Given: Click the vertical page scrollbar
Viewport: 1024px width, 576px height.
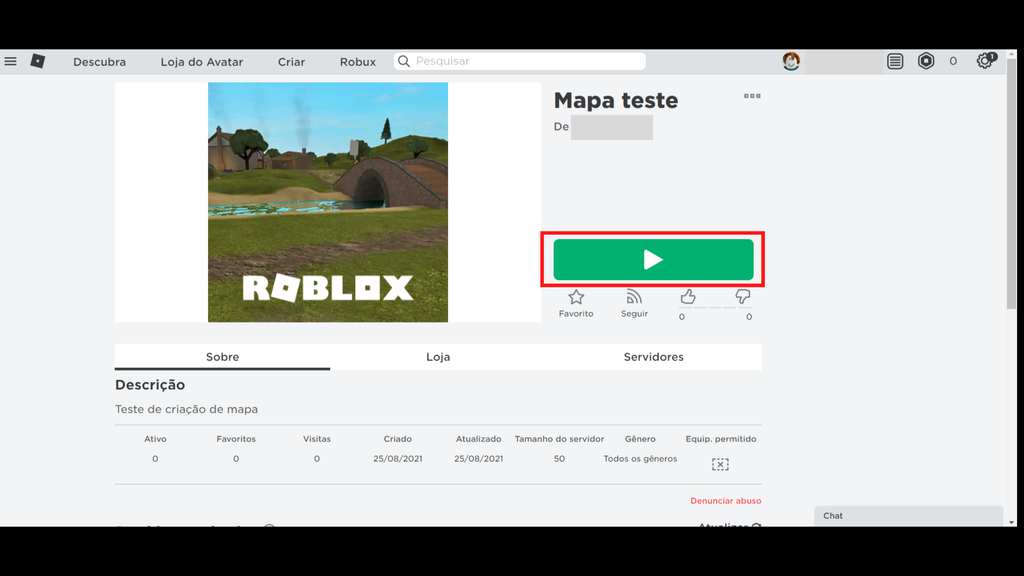Looking at the screenshot, I should coord(1012,185).
